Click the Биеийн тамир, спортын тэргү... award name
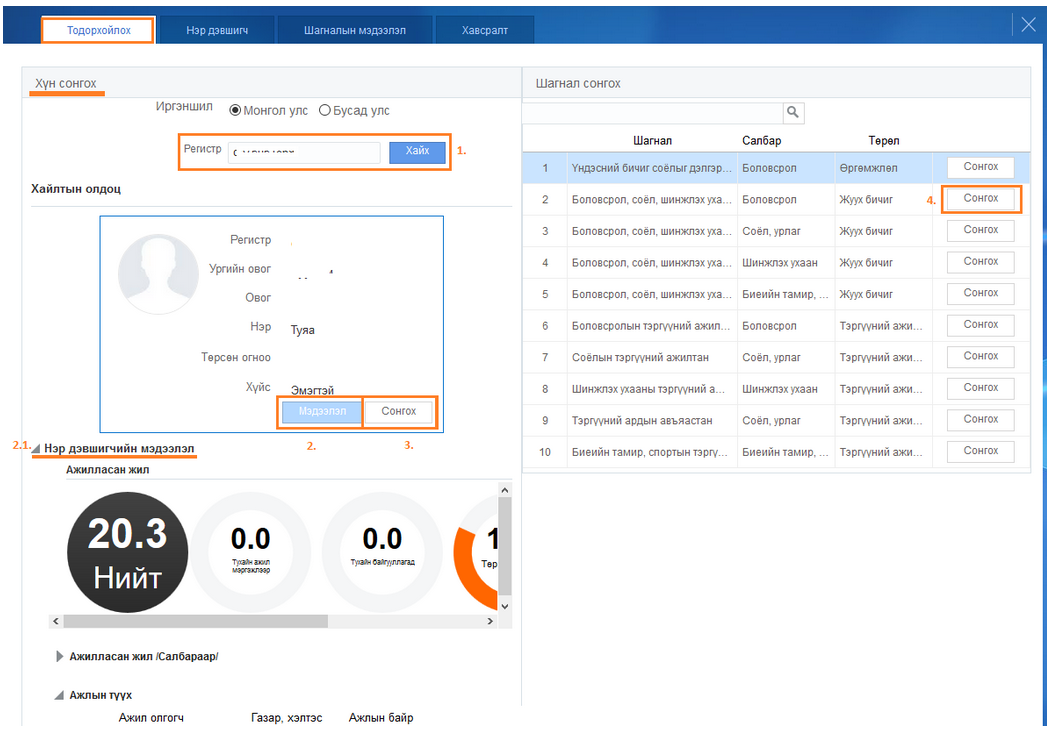 (650, 452)
